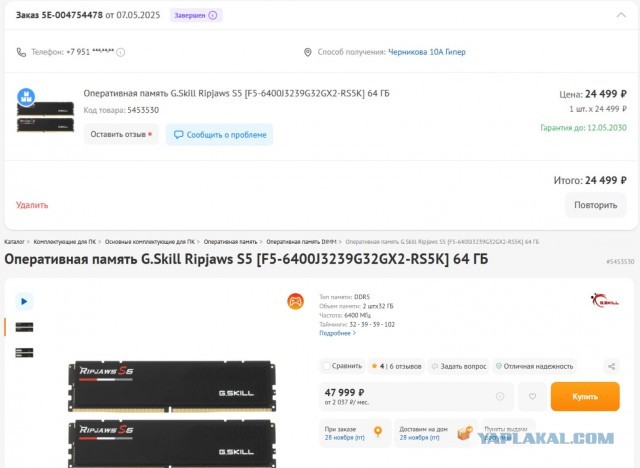Click the large Ripjaws S5 product image
This screenshot has width=640, height=468.
[172, 414]
